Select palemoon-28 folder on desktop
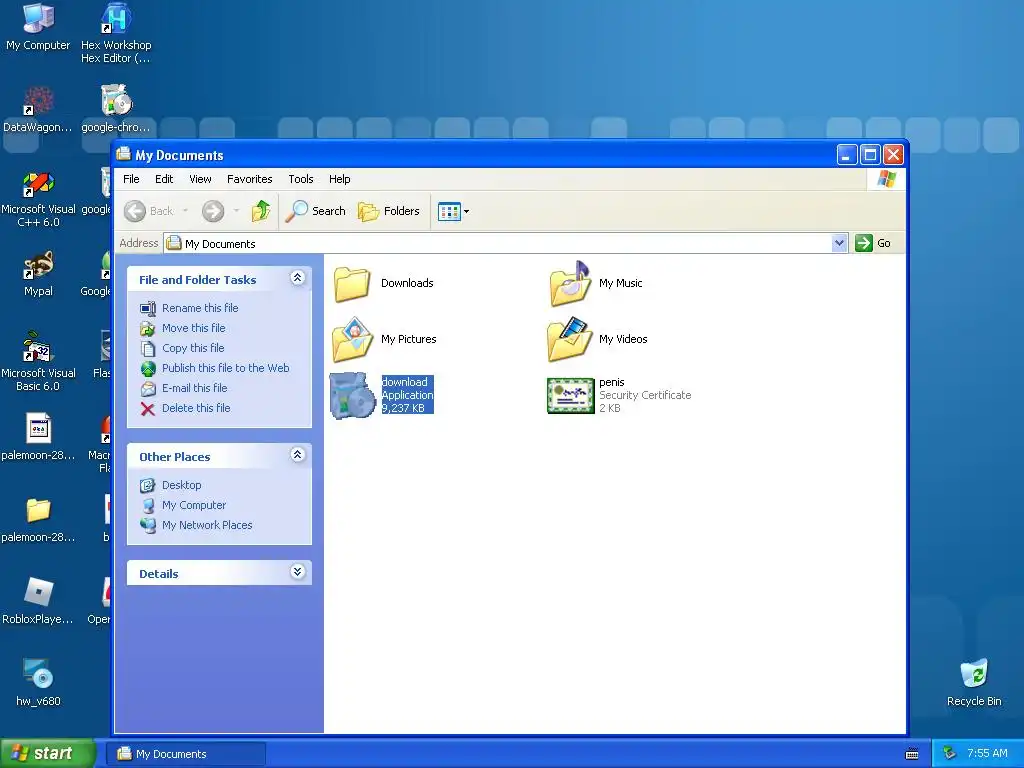 (38, 519)
